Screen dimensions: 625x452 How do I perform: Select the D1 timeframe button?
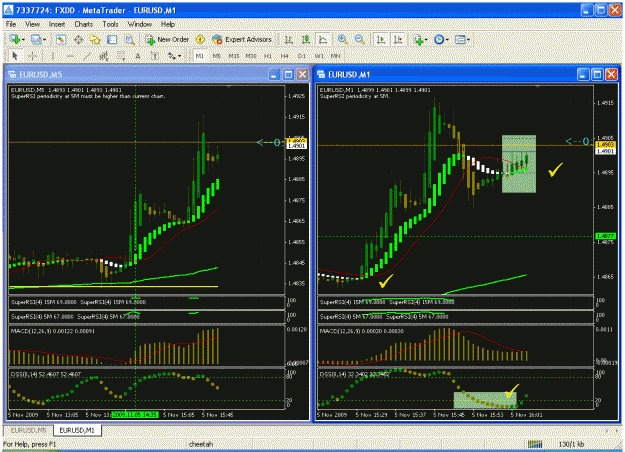point(302,56)
